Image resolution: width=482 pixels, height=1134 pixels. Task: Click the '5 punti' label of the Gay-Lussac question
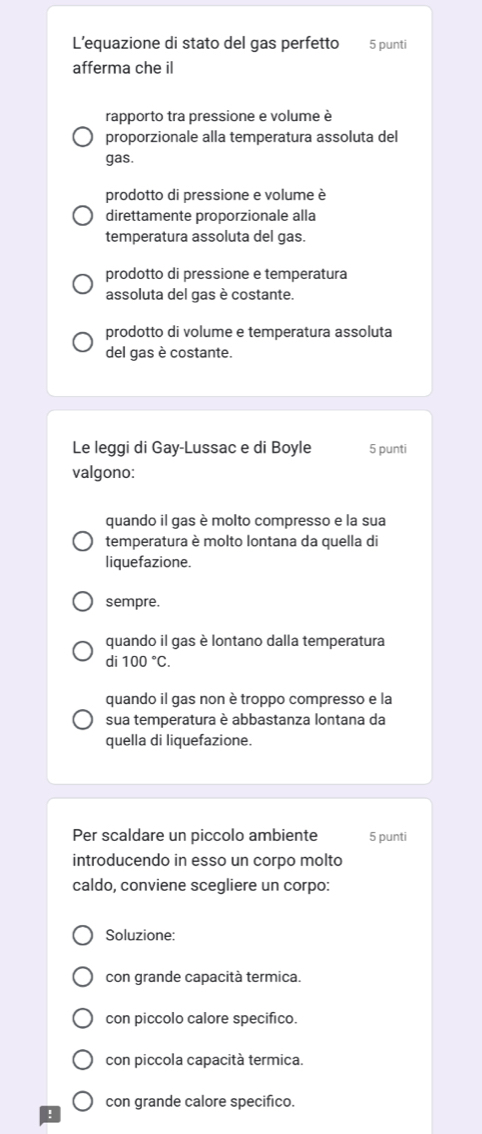click(388, 448)
